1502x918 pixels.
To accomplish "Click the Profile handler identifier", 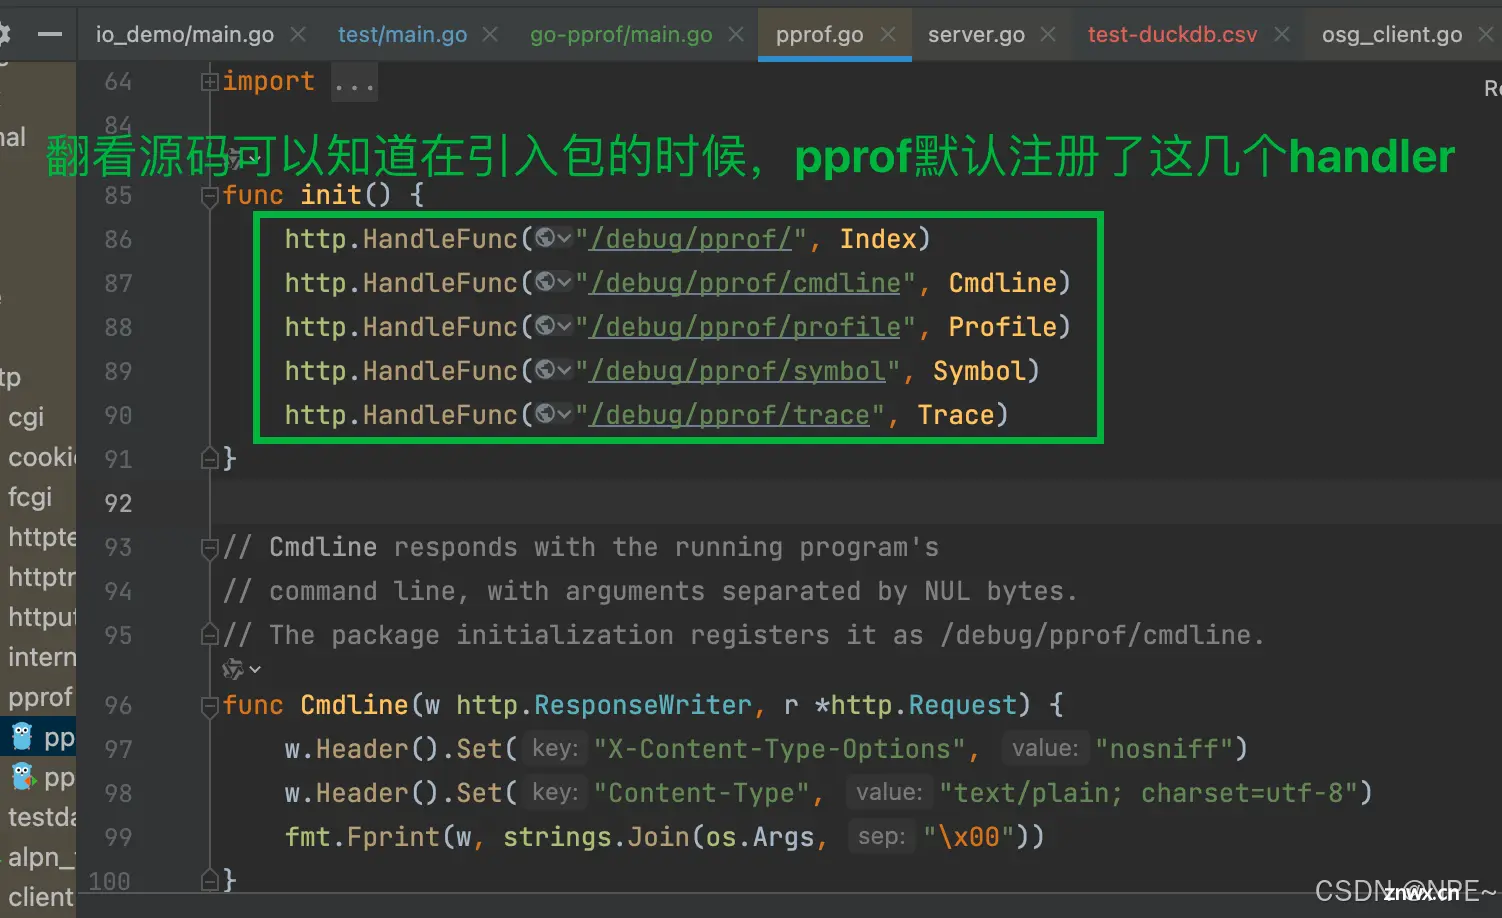I will coord(1002,327).
